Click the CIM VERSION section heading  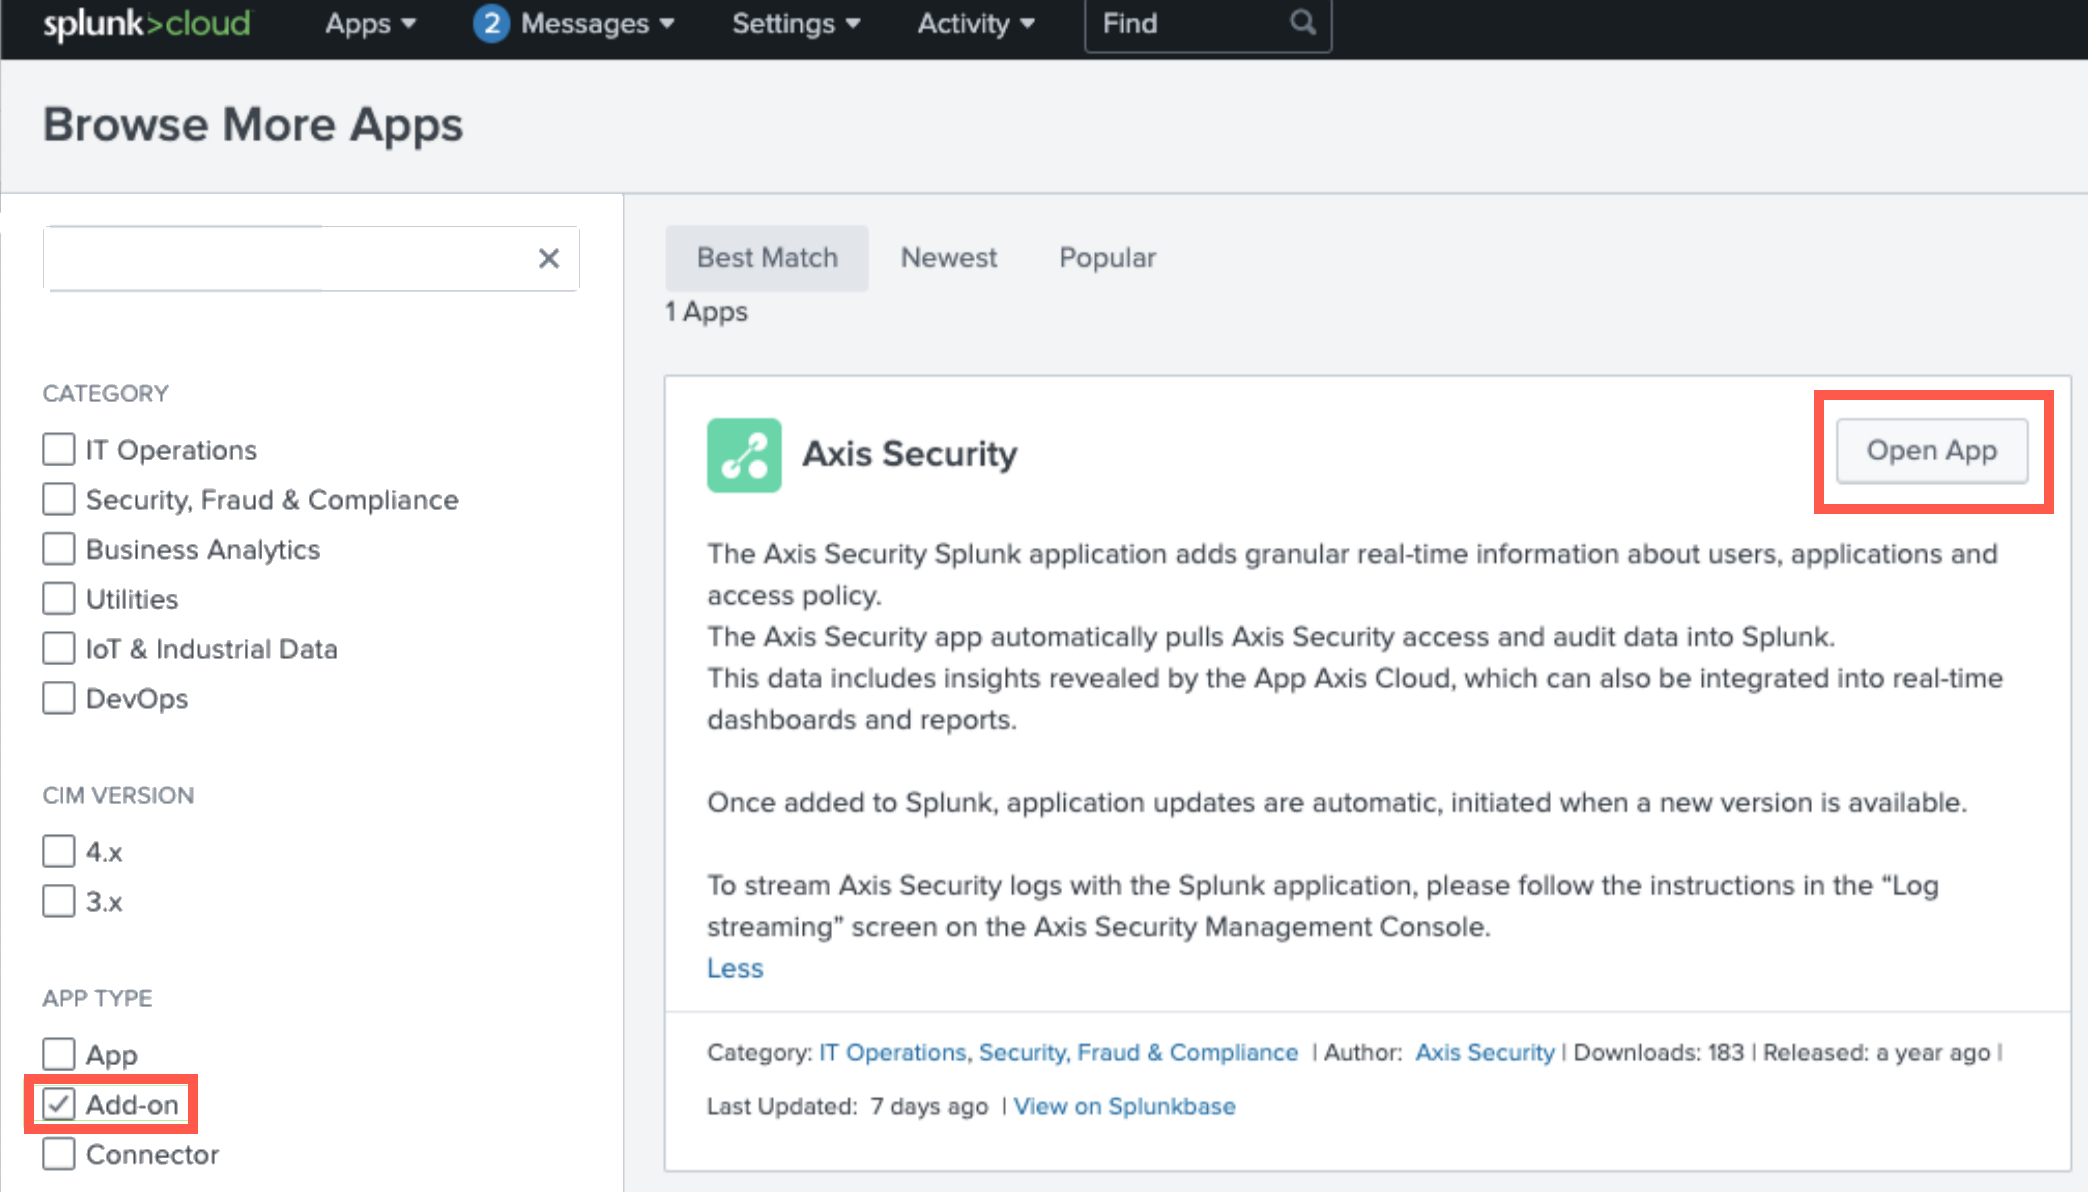point(118,795)
